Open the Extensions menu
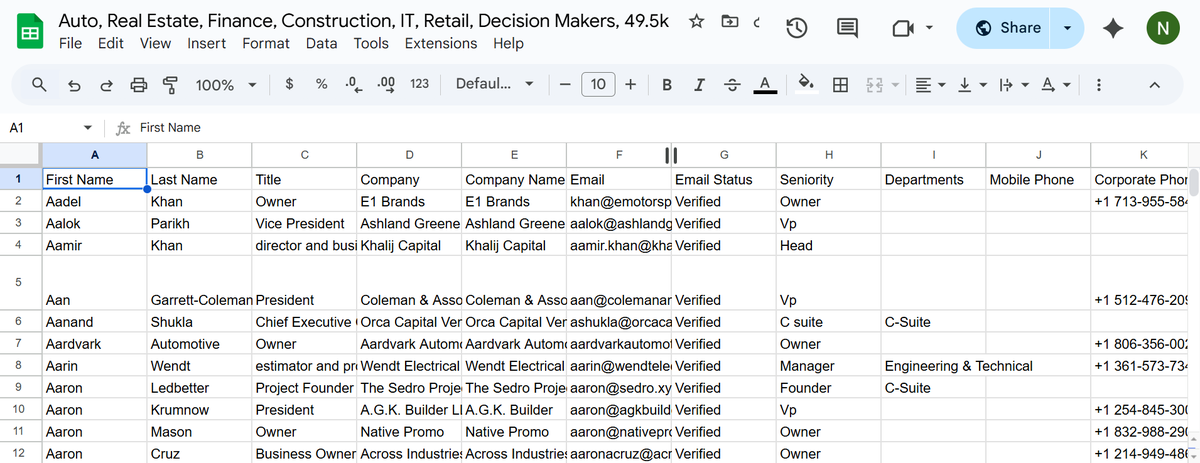Viewport: 1200px width, 463px height. coord(441,43)
